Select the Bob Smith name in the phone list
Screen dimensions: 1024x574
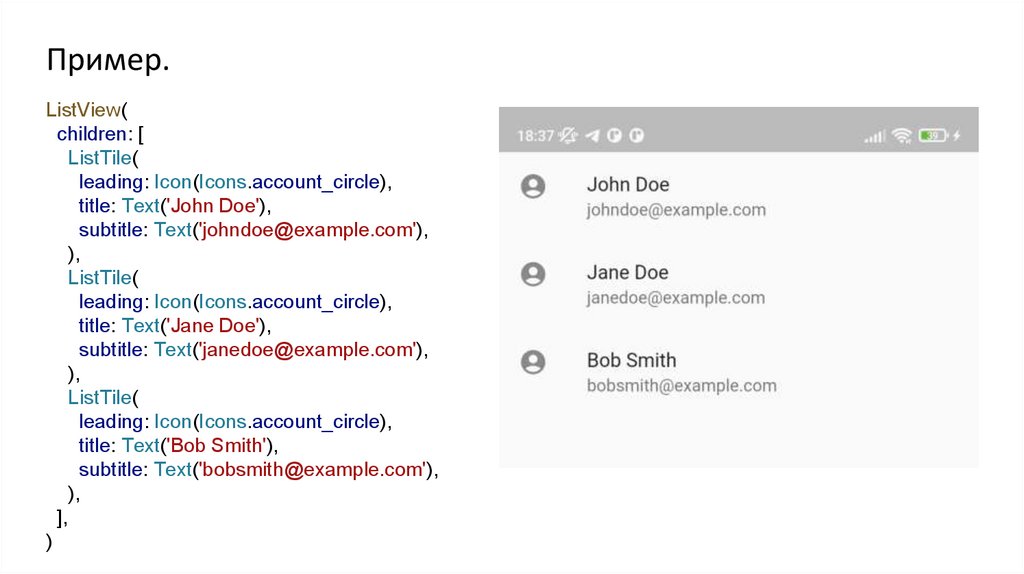click(x=631, y=361)
